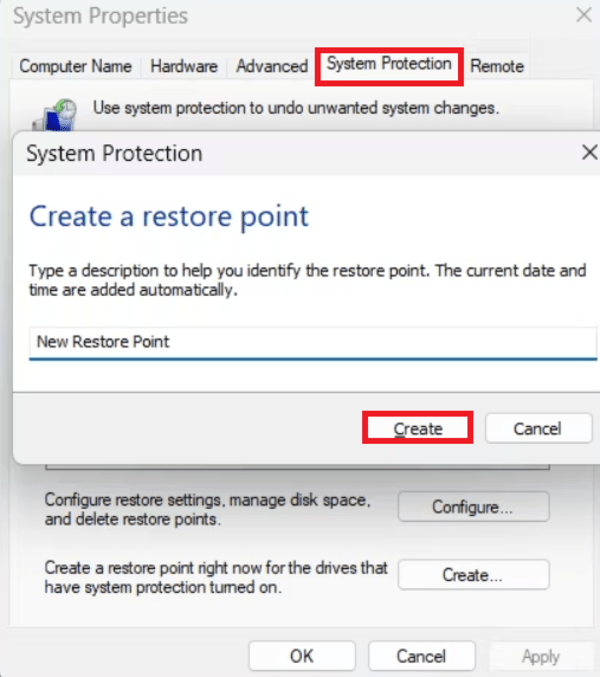Click the Apply button
Screen dimensions: 600x677
click(x=541, y=656)
